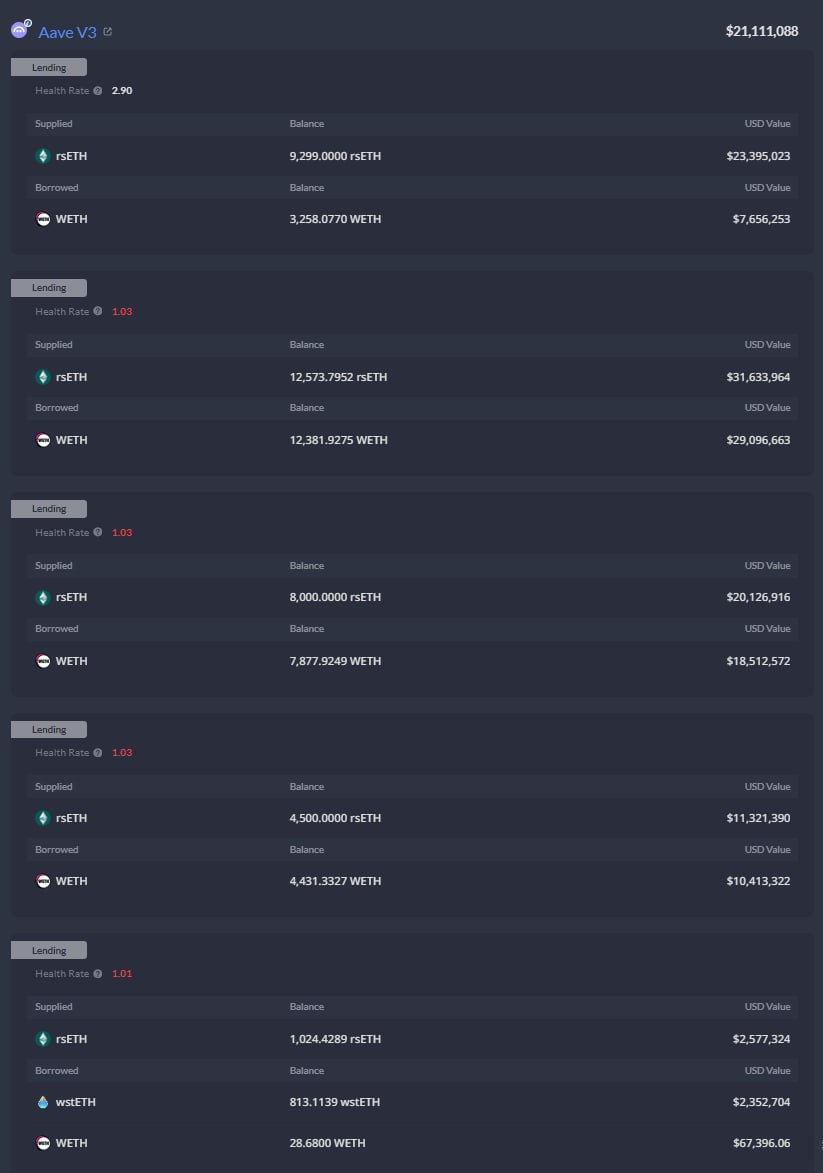Image resolution: width=823 pixels, height=1173 pixels.
Task: Click help icon next to Health Rate 1.01
Action: click(98, 974)
